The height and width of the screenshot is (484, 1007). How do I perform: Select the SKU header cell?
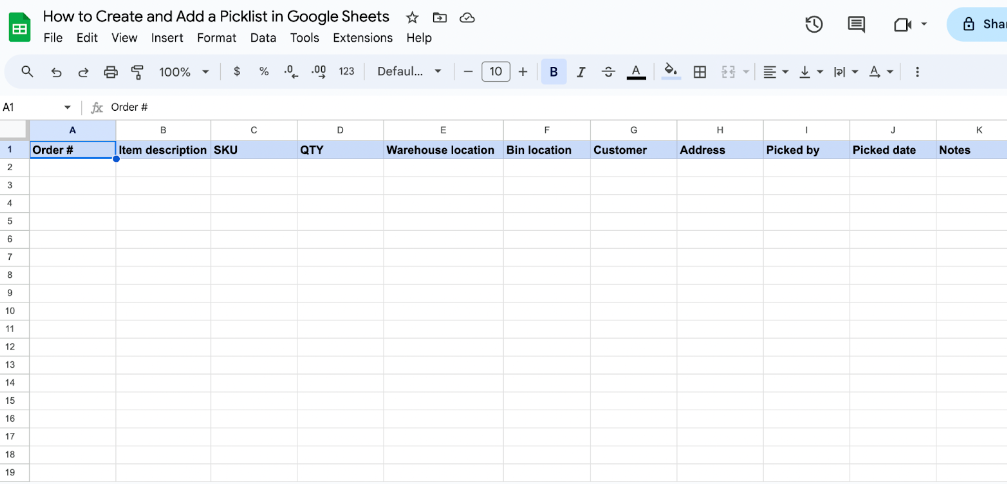254,150
